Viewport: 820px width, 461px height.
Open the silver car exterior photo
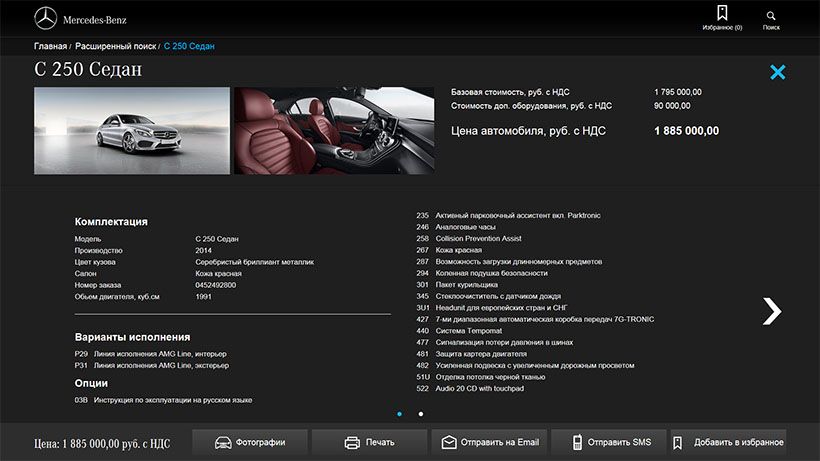[132, 130]
